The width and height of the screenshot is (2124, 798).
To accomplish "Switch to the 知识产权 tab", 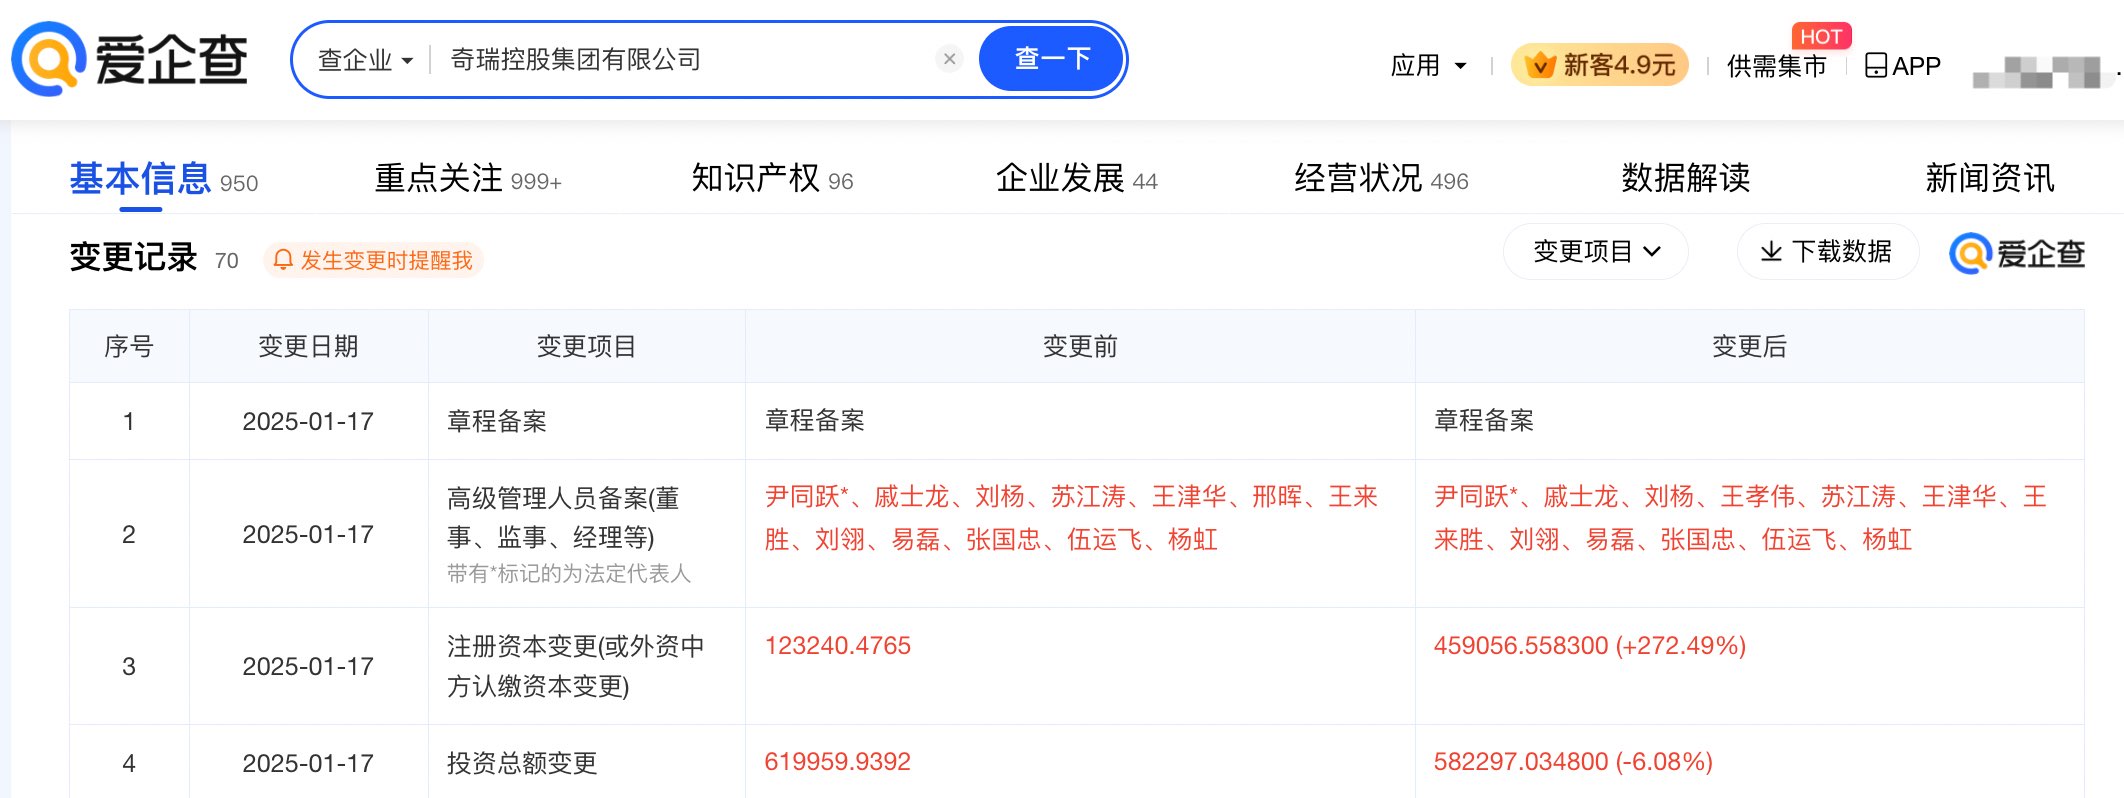I will click(772, 179).
